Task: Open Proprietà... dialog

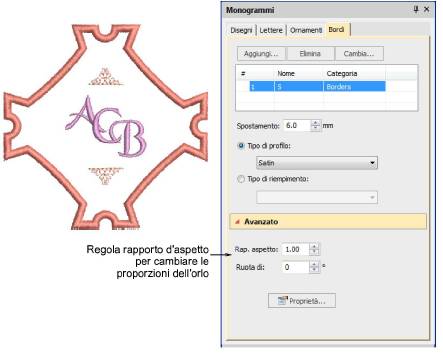Action: [302, 301]
